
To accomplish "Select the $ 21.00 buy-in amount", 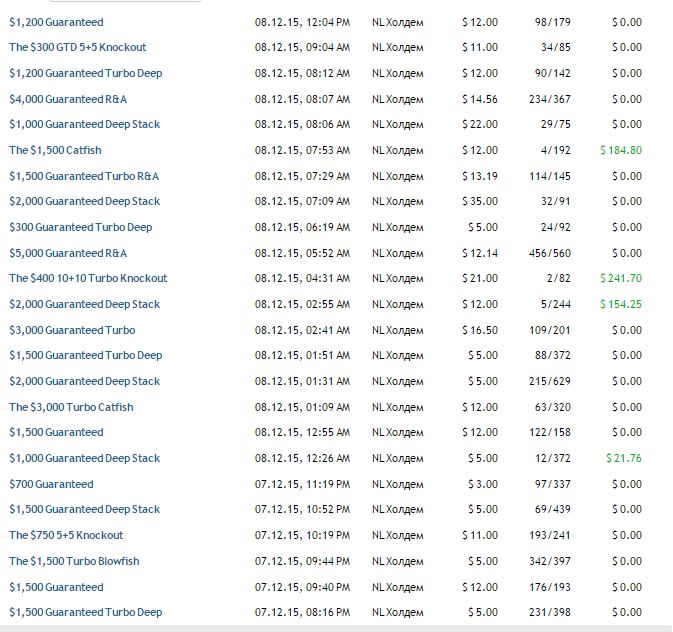I will click(480, 278).
